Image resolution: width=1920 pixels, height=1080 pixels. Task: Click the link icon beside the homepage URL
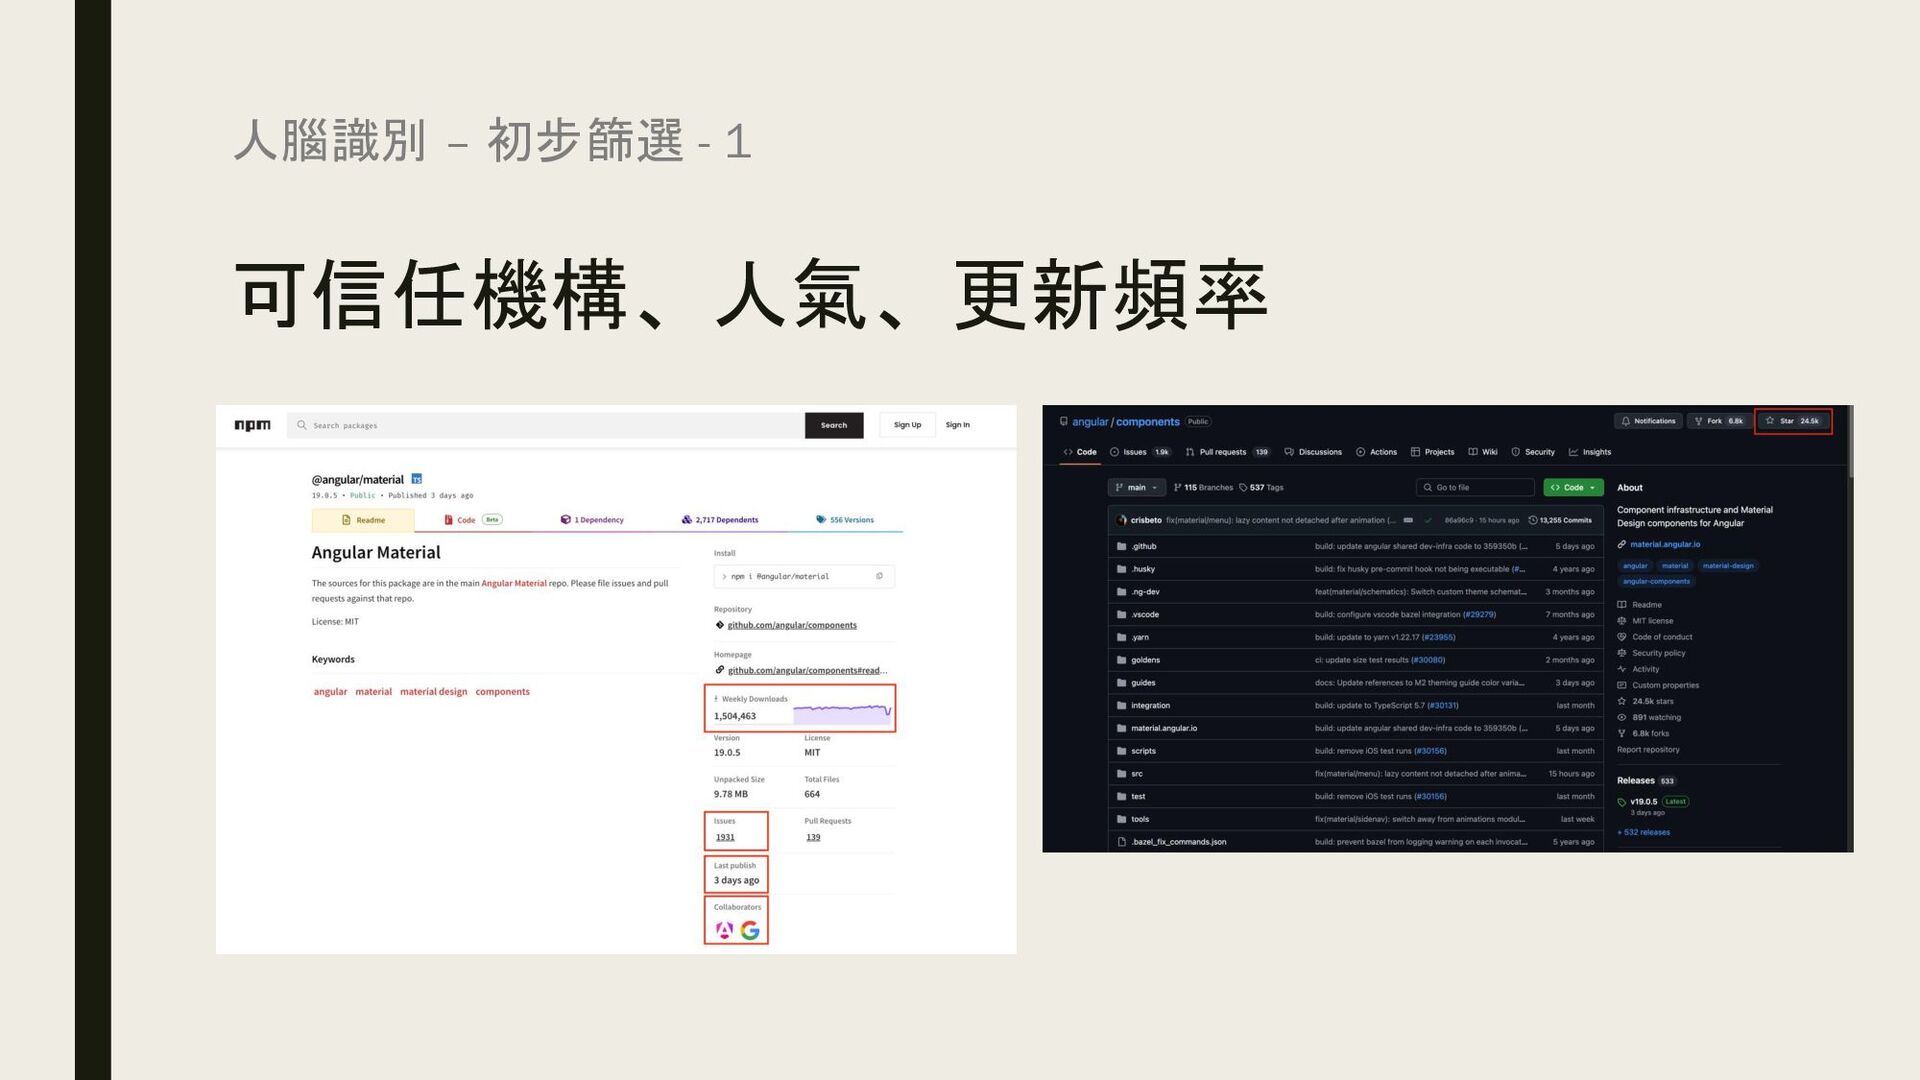coord(719,670)
